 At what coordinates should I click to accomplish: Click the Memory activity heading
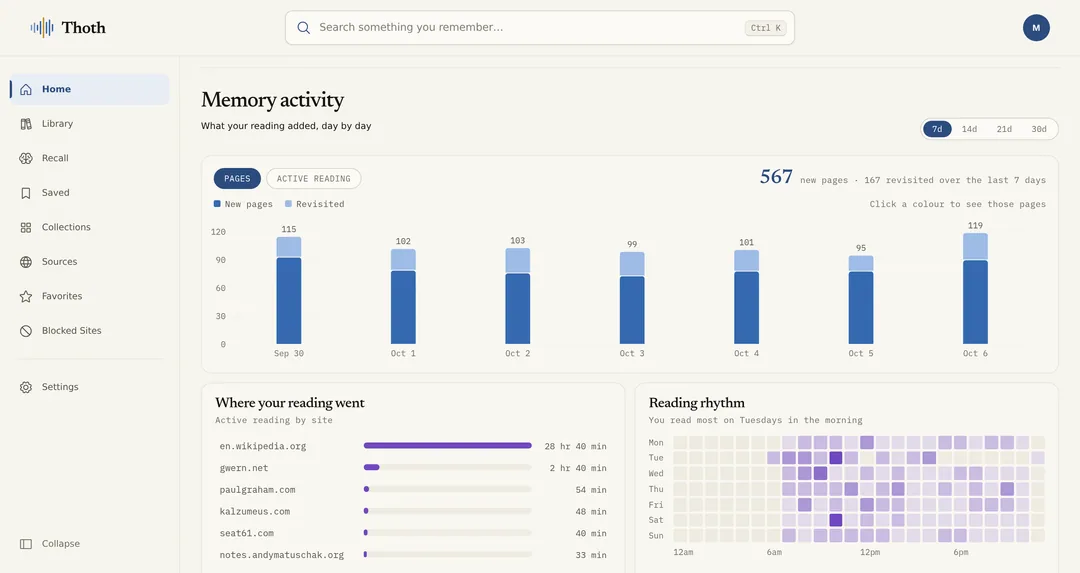pos(272,101)
